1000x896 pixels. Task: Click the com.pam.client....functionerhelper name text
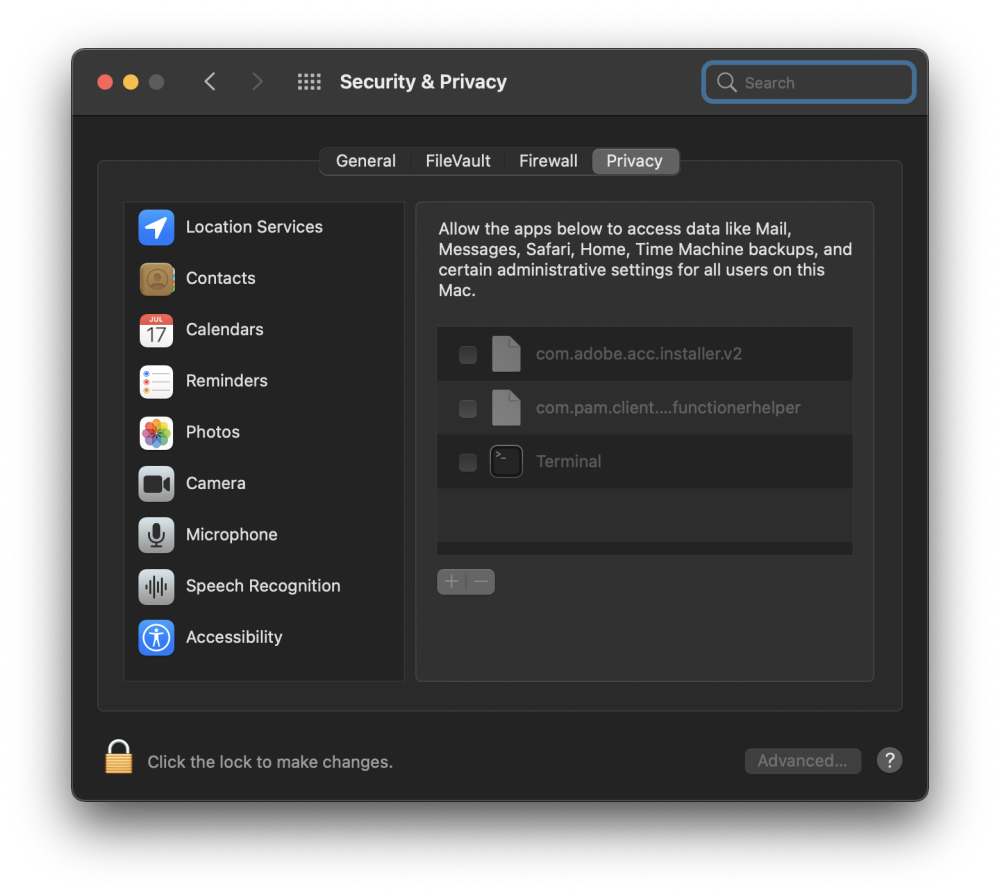(668, 408)
